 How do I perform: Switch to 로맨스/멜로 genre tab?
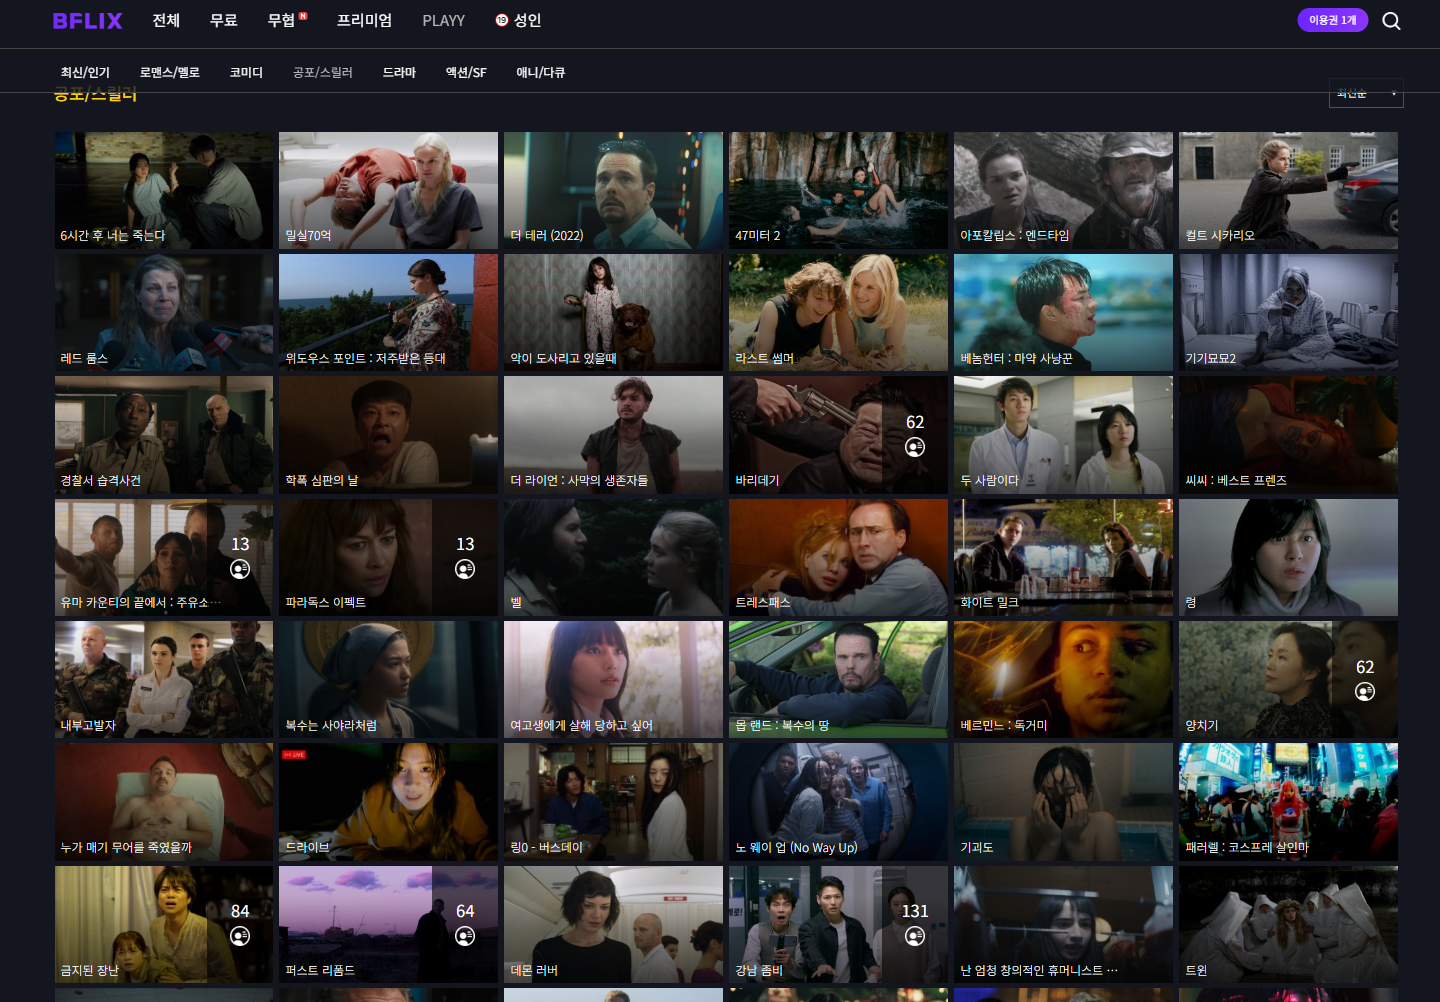pyautogui.click(x=170, y=72)
